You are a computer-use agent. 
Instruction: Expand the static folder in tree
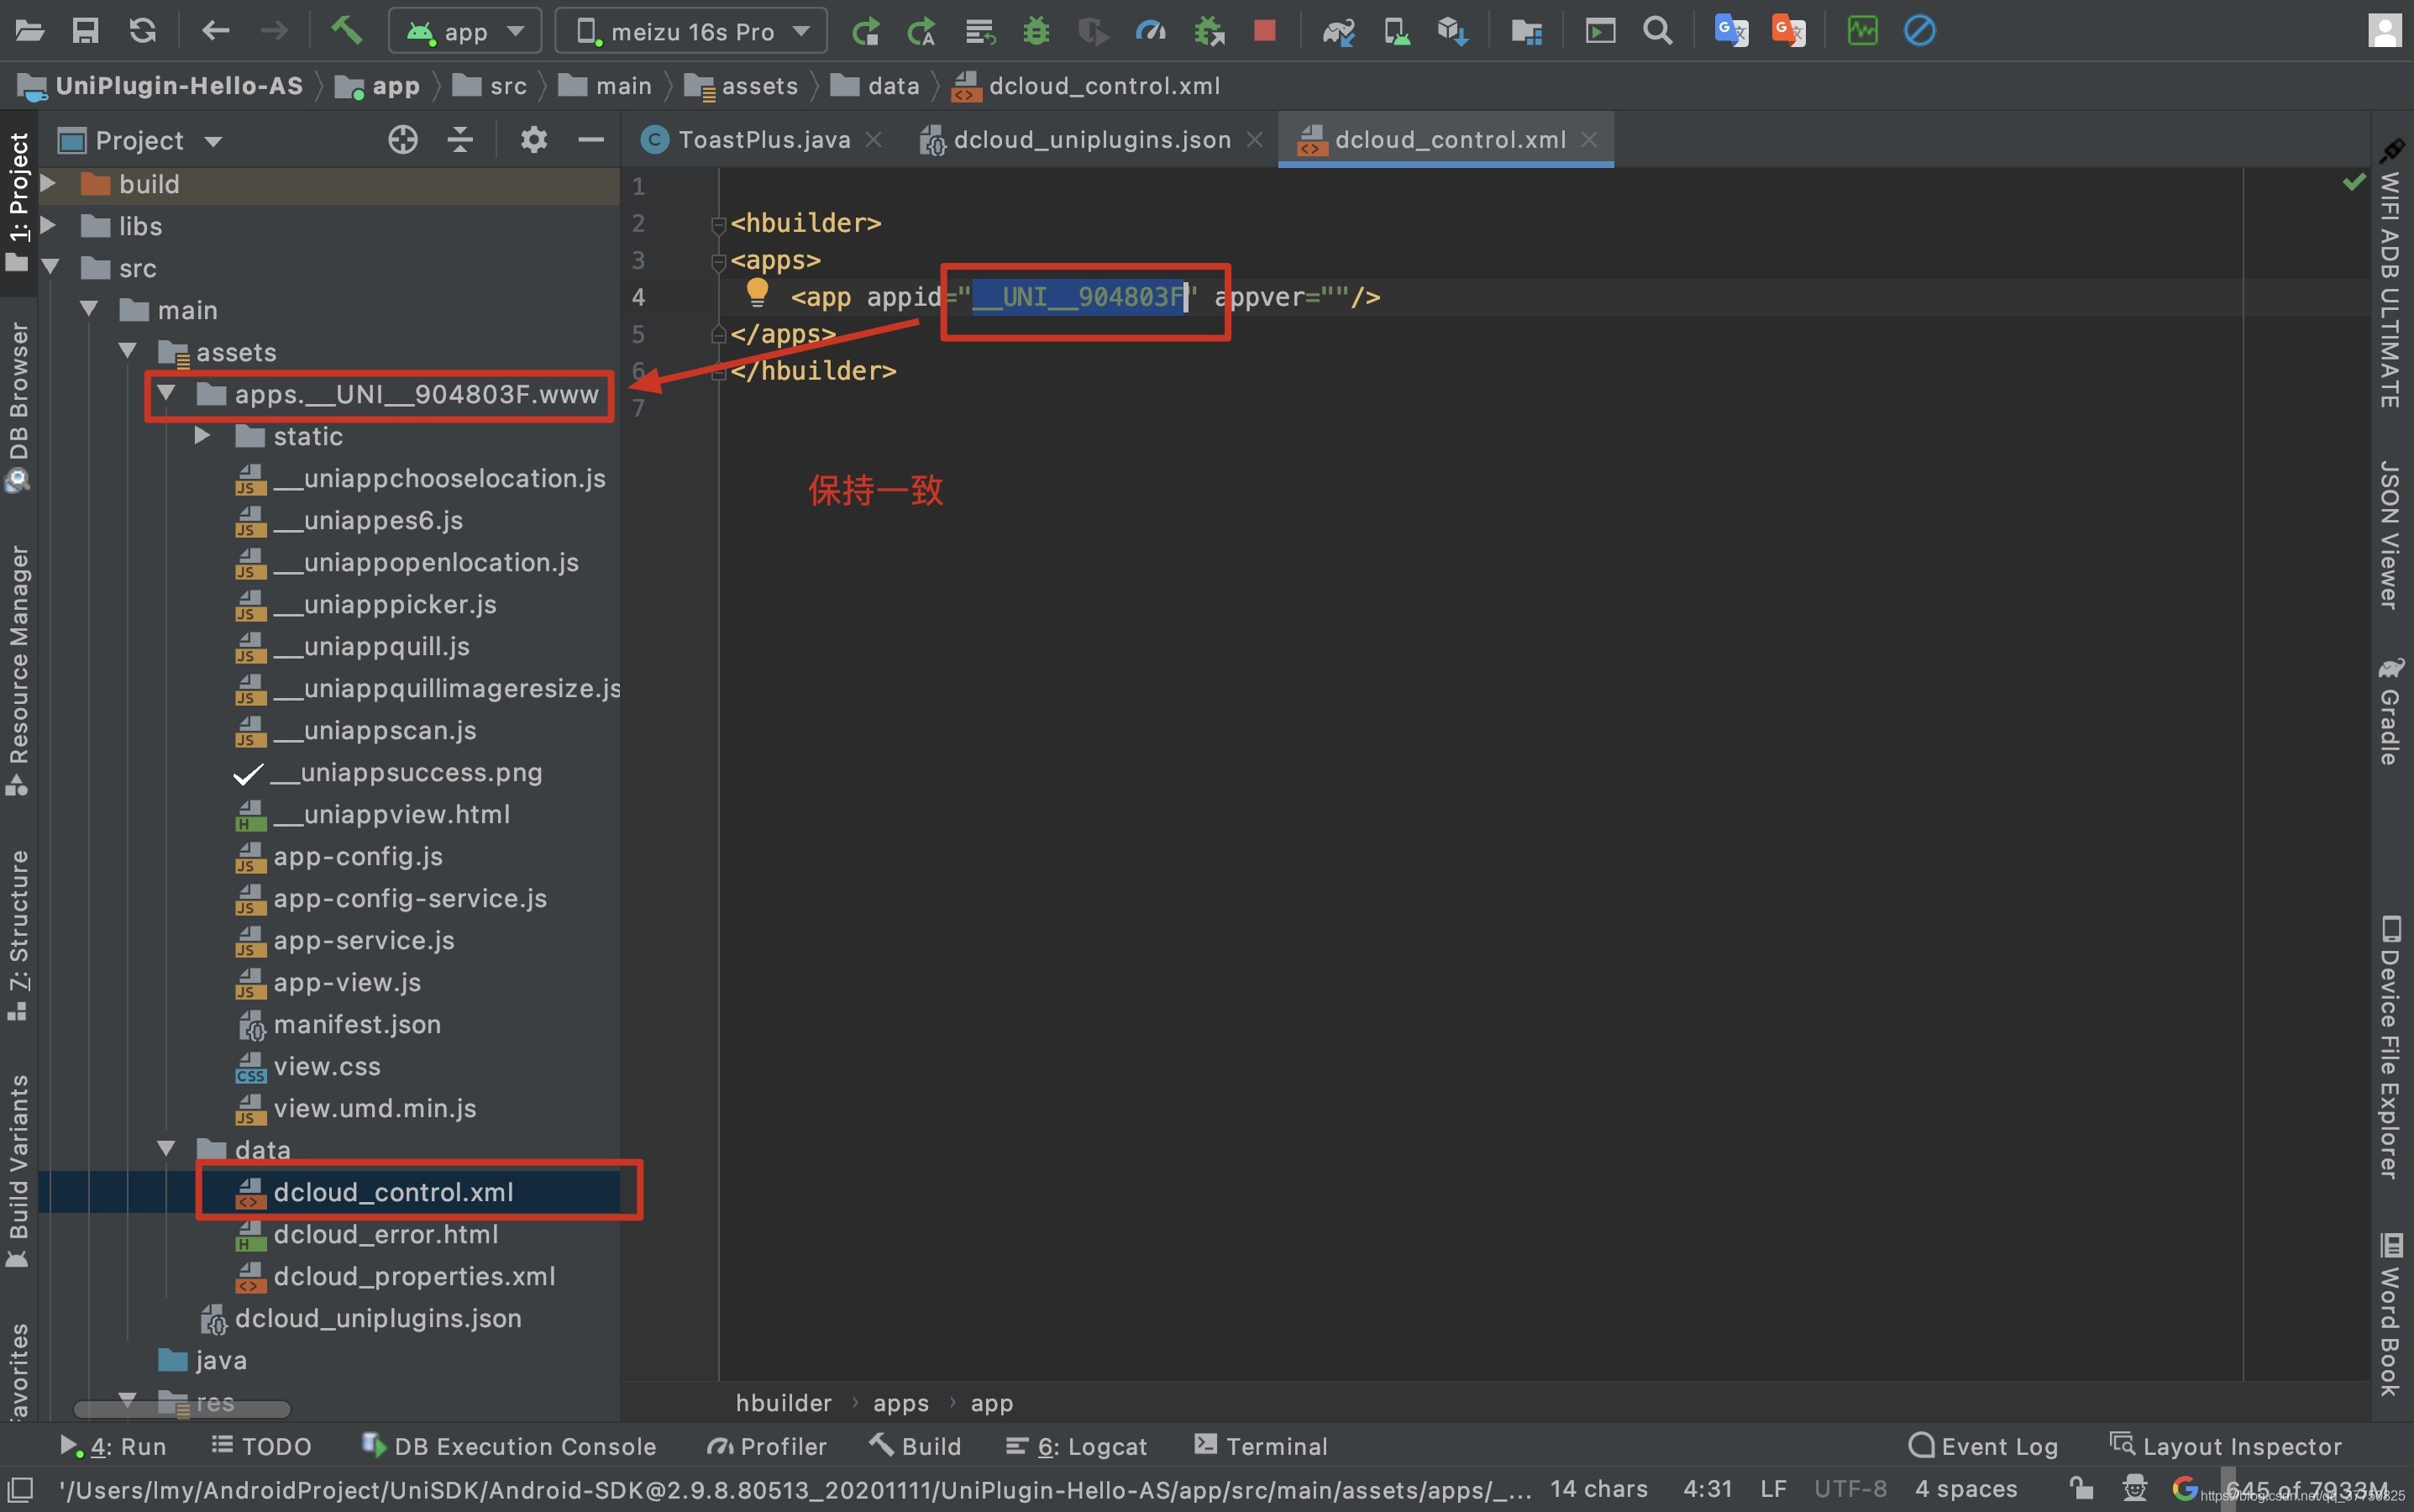pyautogui.click(x=201, y=436)
